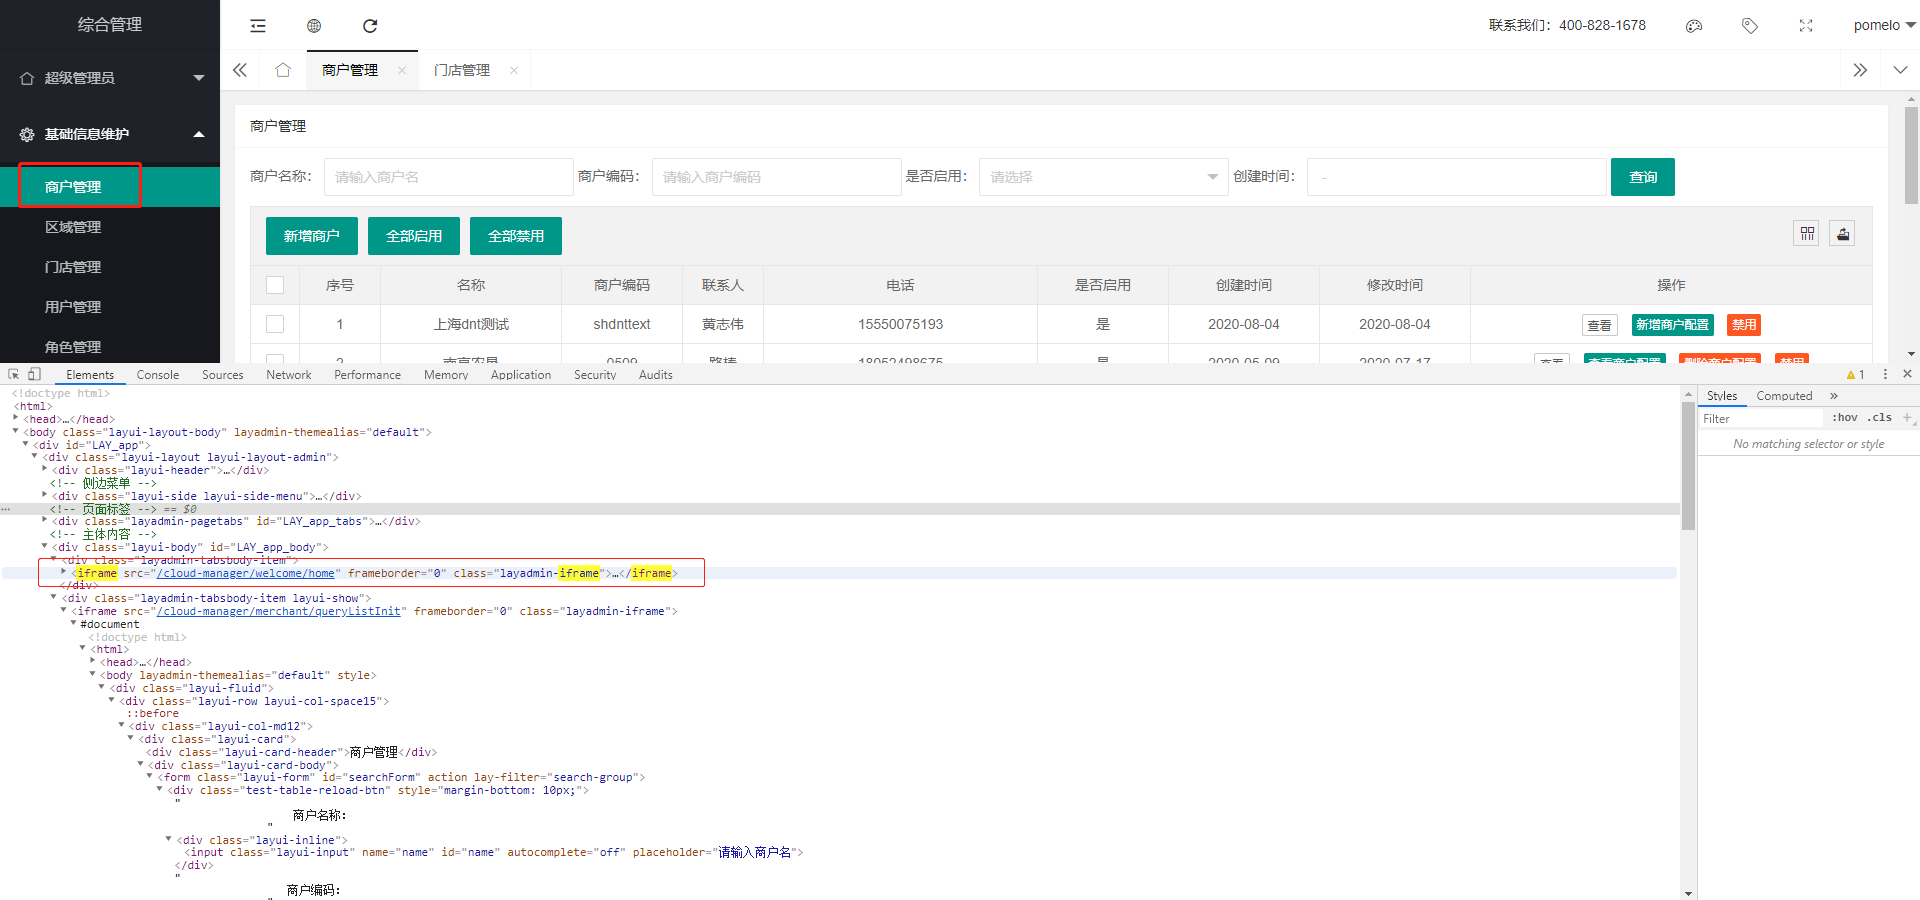
Task: Open the DevTools three-dot customize menu
Action: pyautogui.click(x=1885, y=374)
